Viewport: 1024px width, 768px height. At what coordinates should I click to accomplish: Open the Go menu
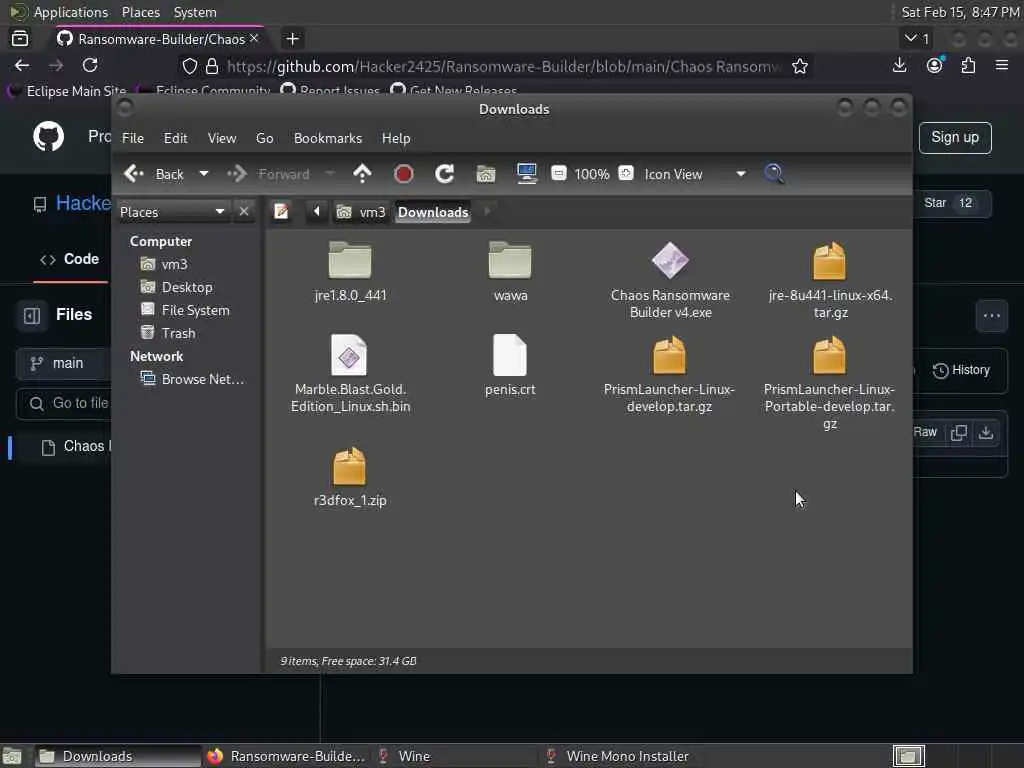point(264,138)
